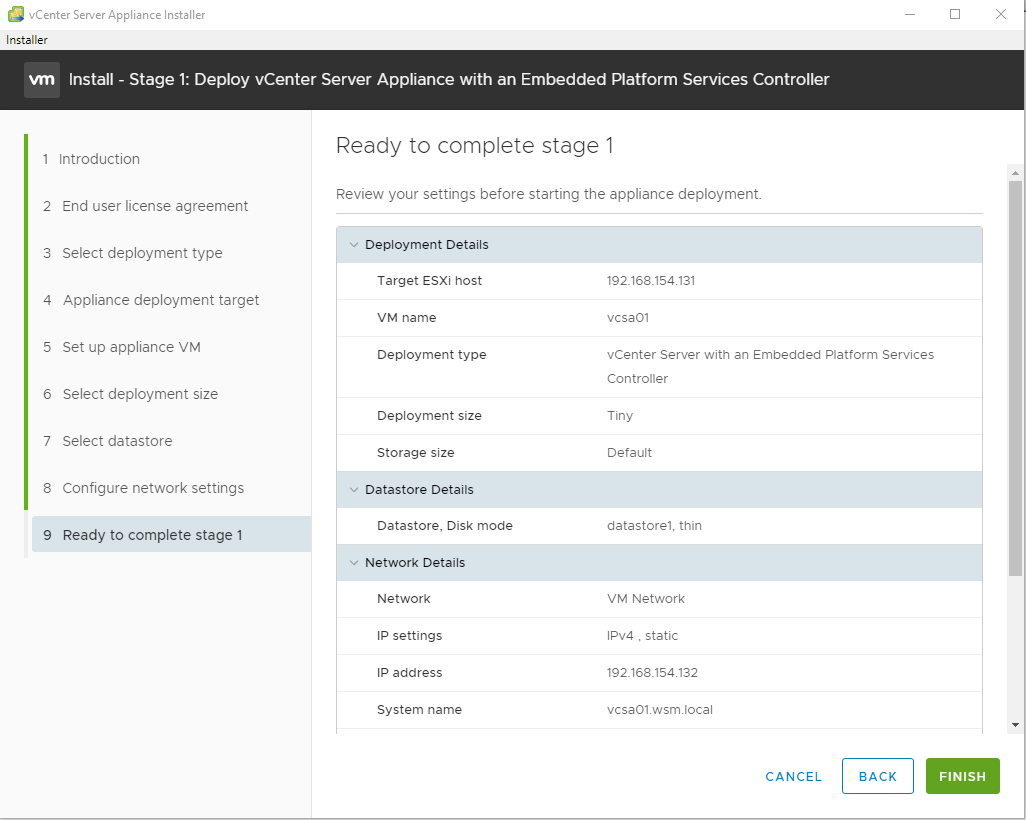The image size is (1026, 820).
Task: Collapse the Datastore Details section
Action: [354, 490]
